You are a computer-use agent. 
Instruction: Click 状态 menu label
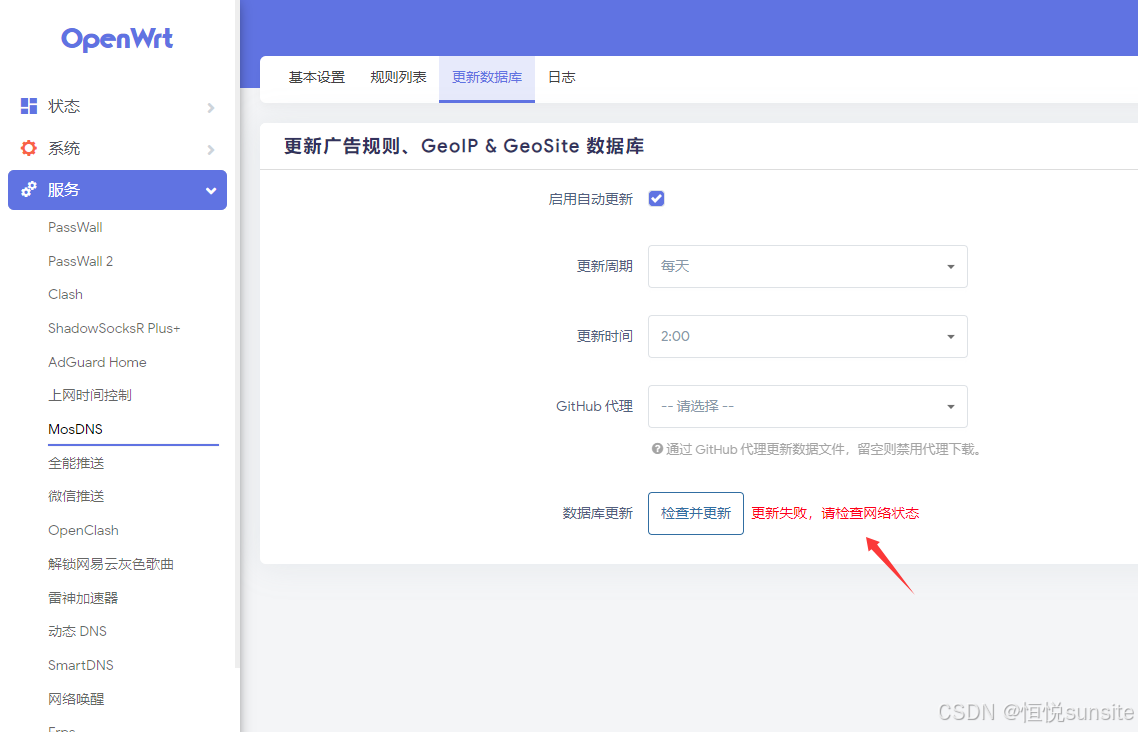tap(64, 107)
